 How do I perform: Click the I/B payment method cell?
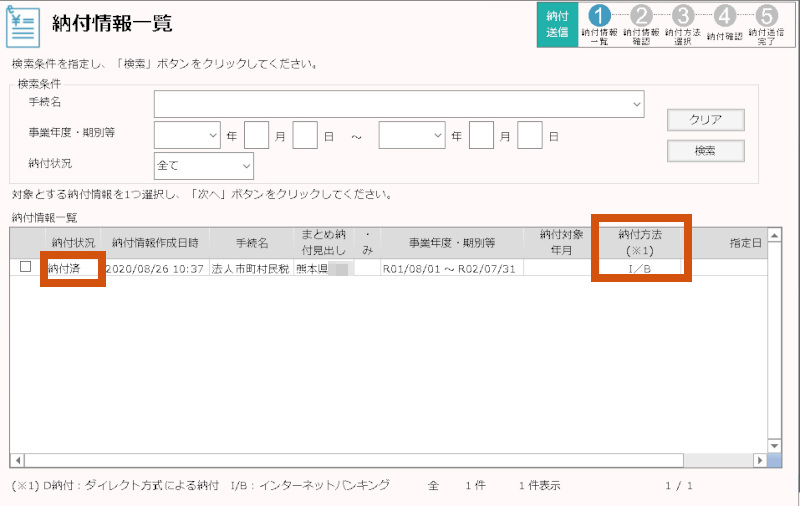[x=640, y=268]
